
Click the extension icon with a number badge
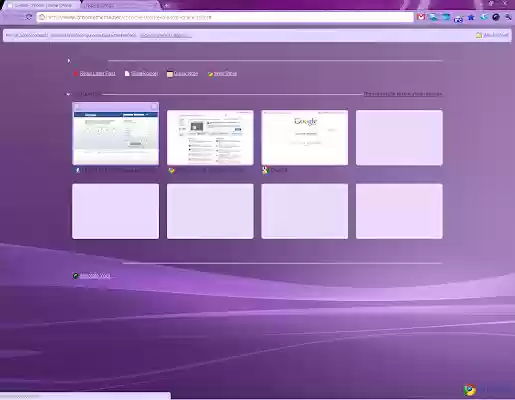(458, 18)
